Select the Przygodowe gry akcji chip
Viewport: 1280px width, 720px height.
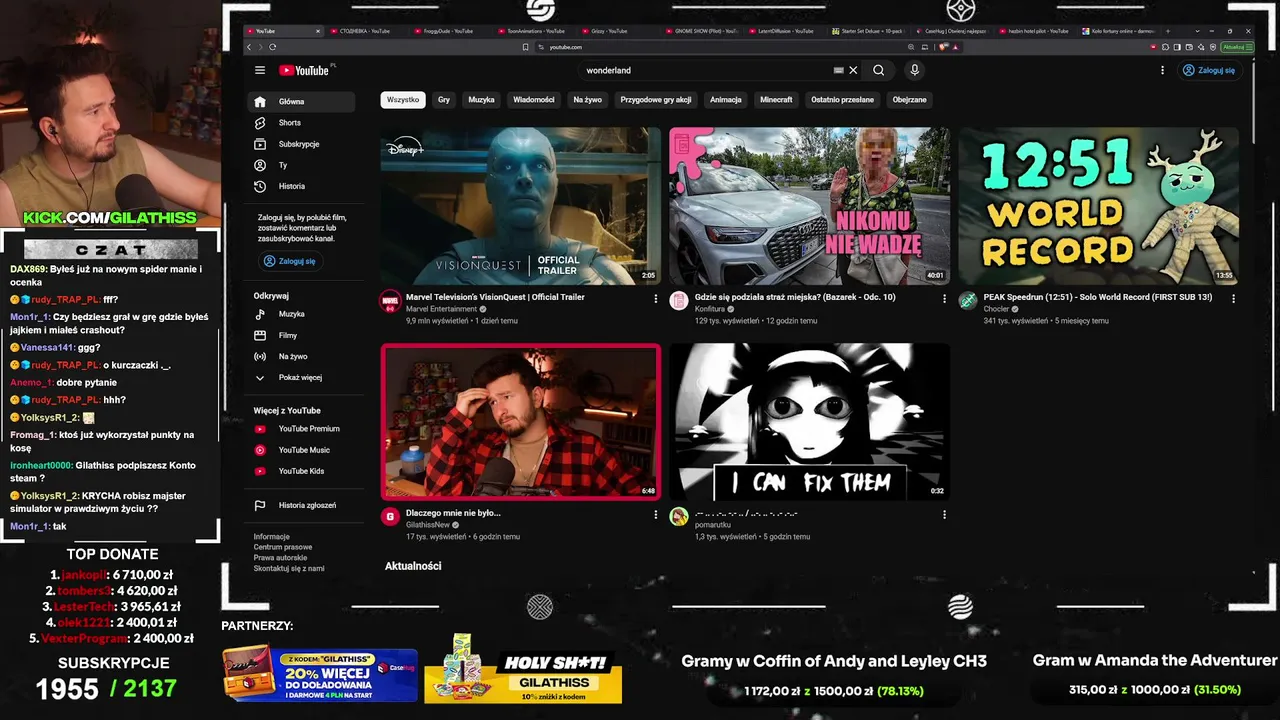point(656,100)
